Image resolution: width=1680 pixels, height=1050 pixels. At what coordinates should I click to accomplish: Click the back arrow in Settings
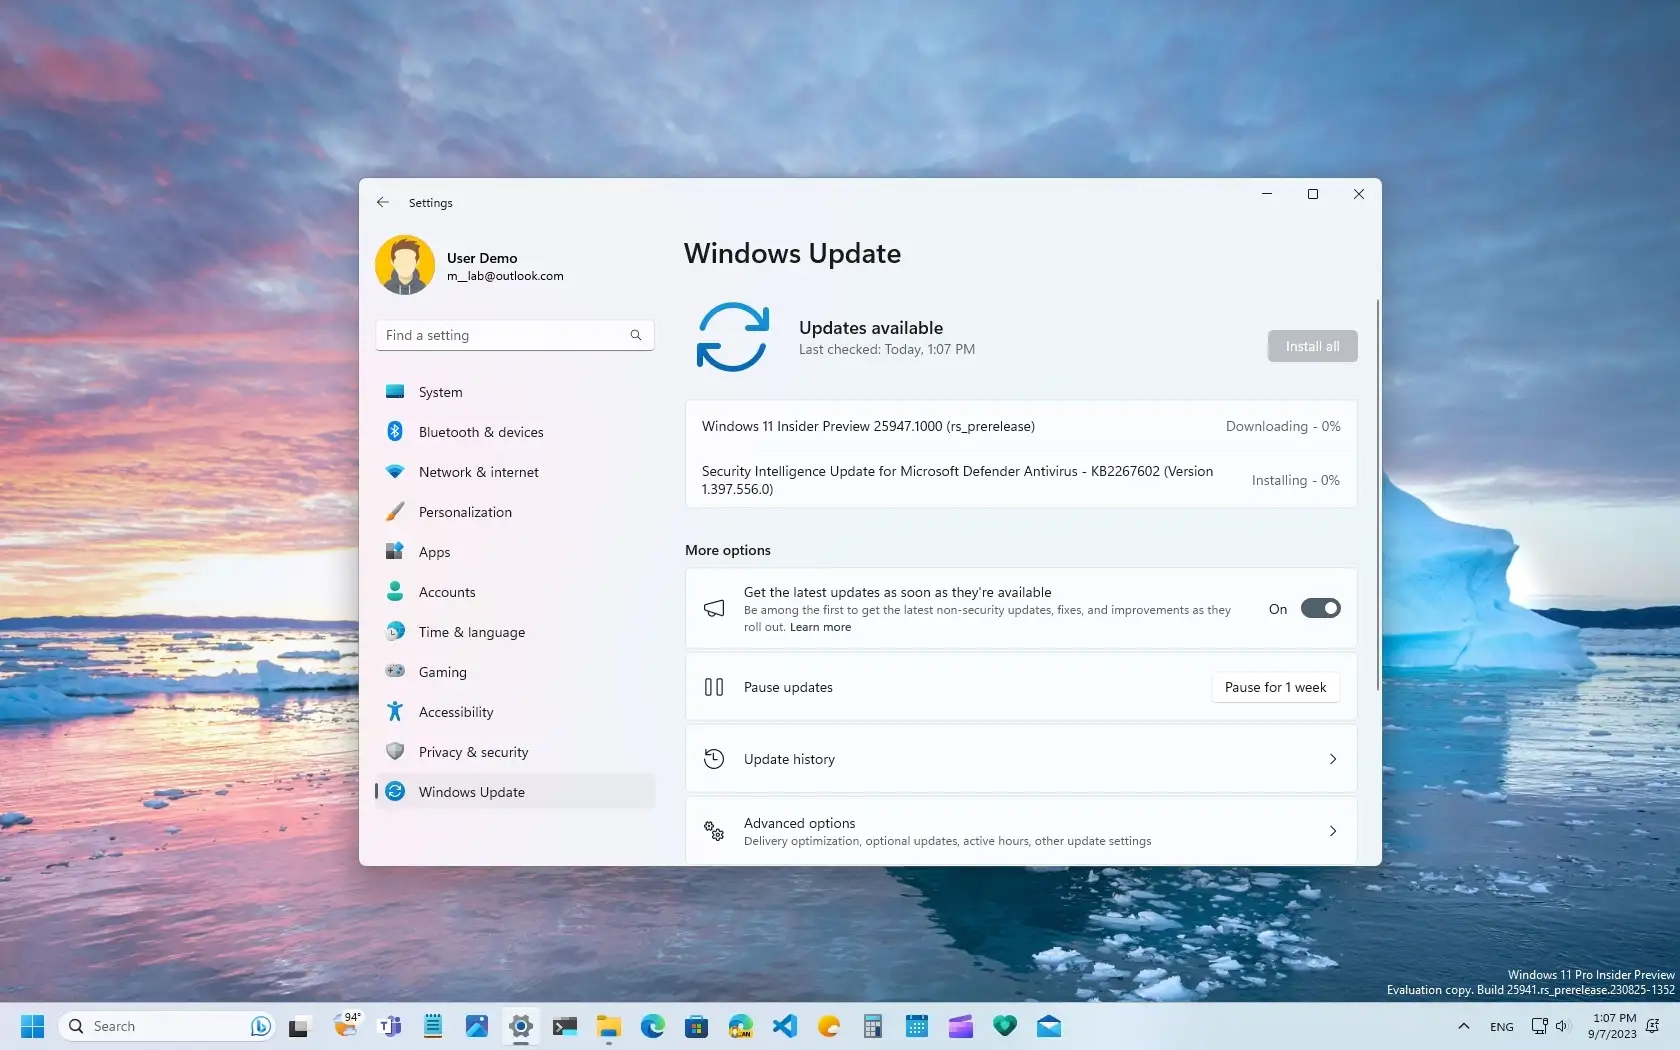coord(382,202)
